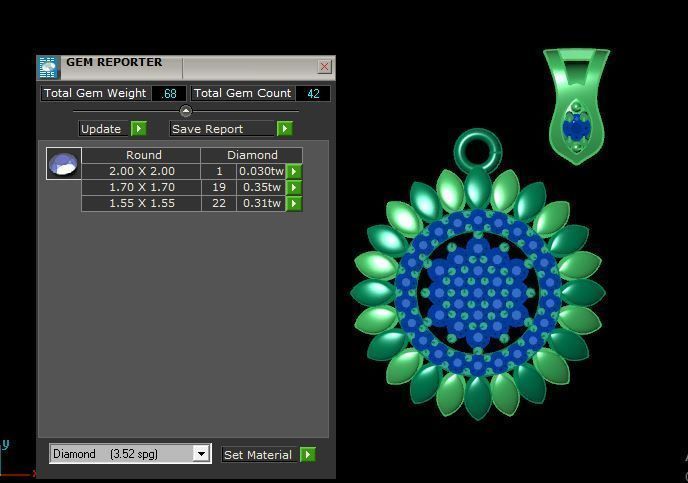This screenshot has width=688, height=483.
Task: Select the 1.55 X 1.55 size cell
Action: (141, 204)
